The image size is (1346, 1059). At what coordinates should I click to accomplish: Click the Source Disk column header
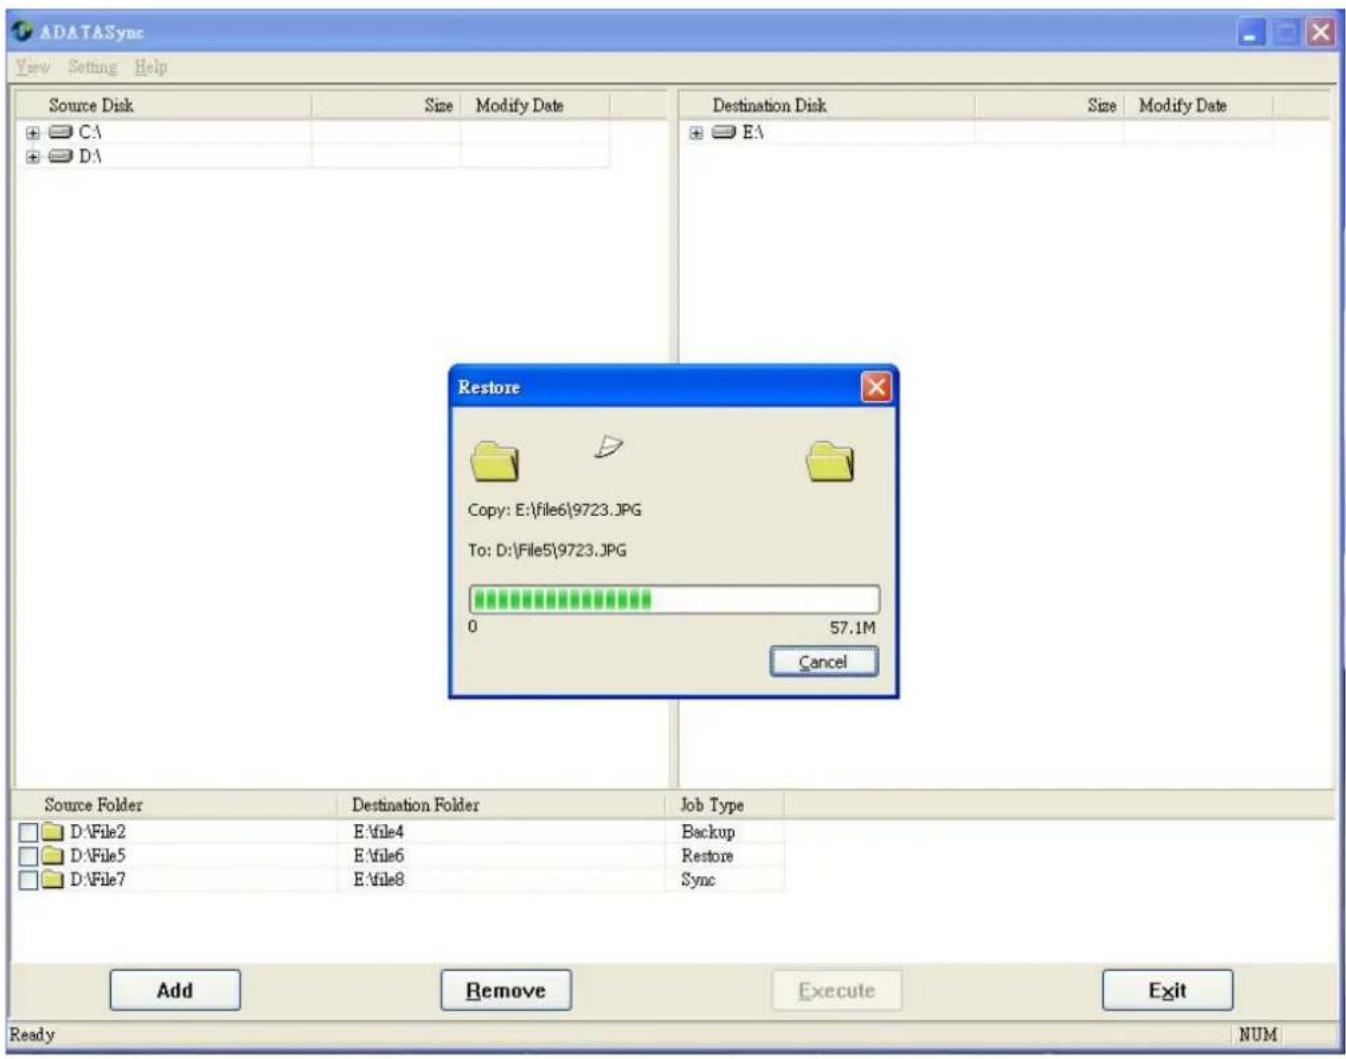coord(162,105)
